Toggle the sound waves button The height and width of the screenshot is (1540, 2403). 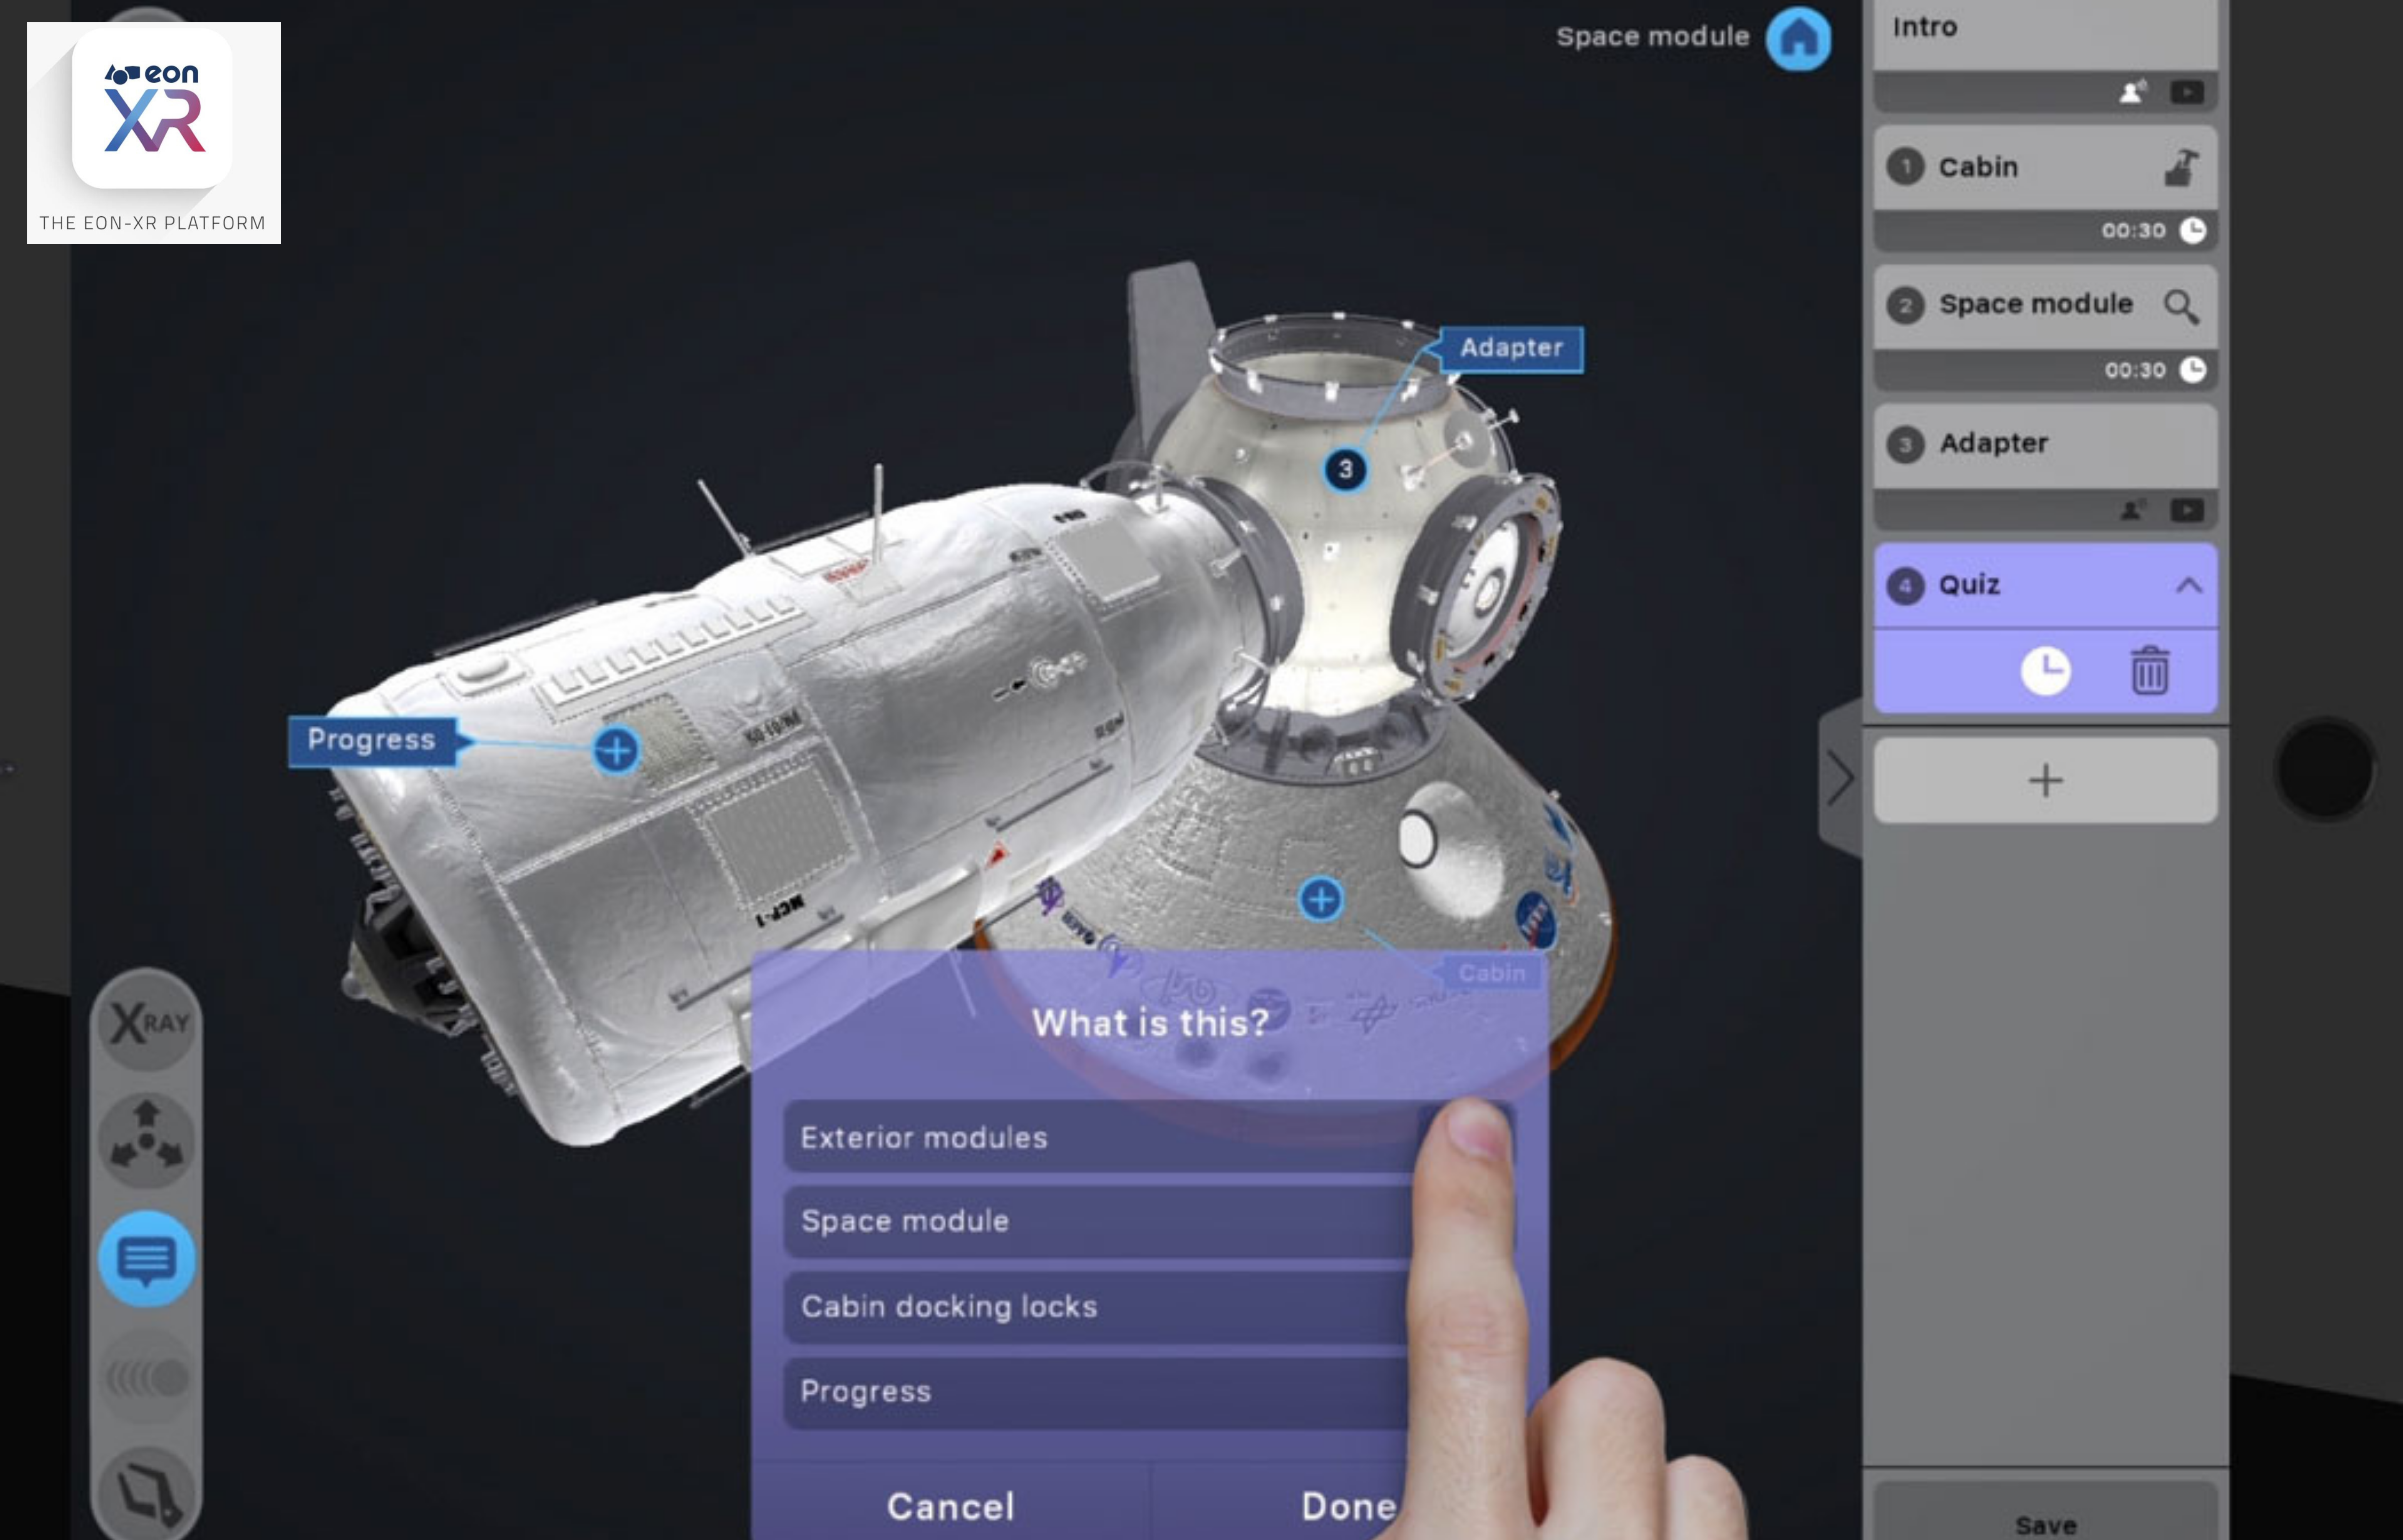tap(147, 1377)
